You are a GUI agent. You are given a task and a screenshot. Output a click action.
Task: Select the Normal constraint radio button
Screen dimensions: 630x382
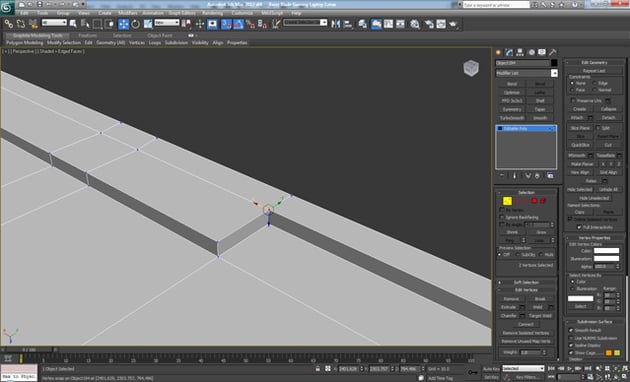(595, 90)
